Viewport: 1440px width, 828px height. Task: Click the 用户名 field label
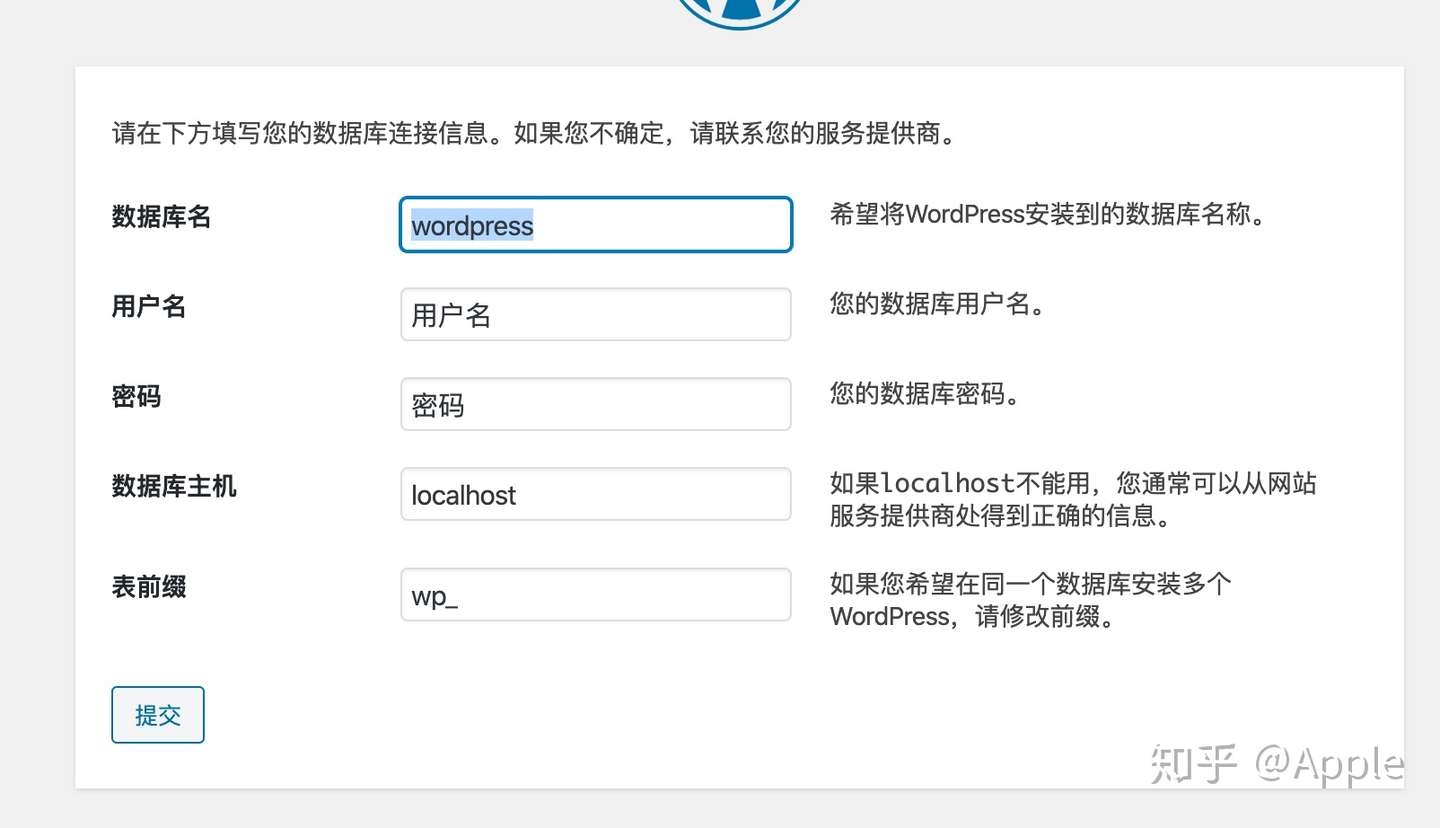[x=149, y=307]
